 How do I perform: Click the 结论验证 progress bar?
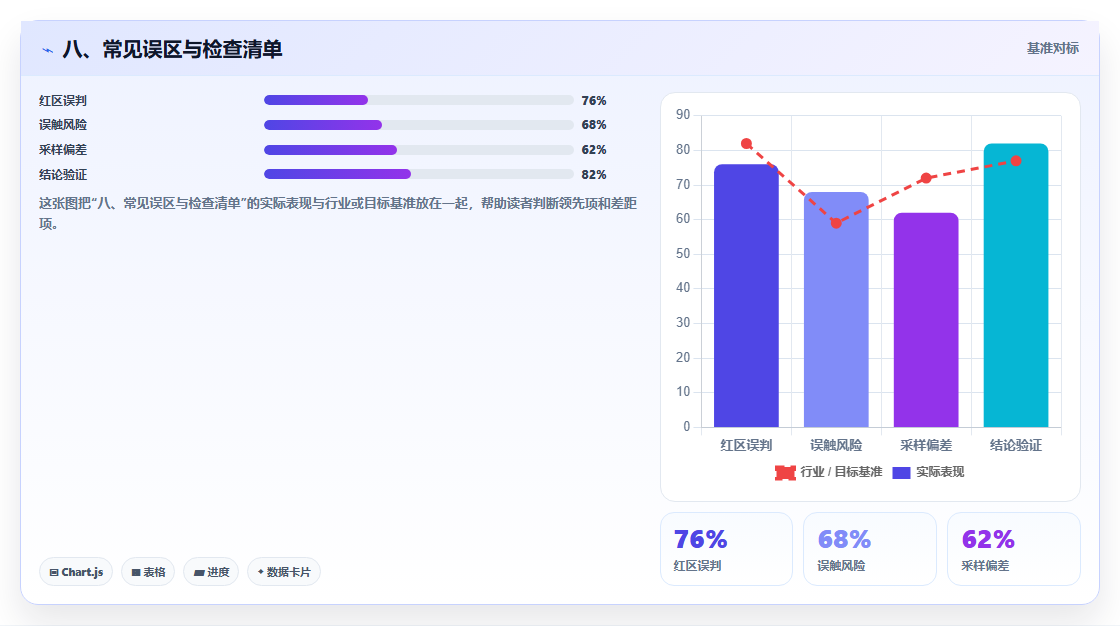(x=419, y=174)
